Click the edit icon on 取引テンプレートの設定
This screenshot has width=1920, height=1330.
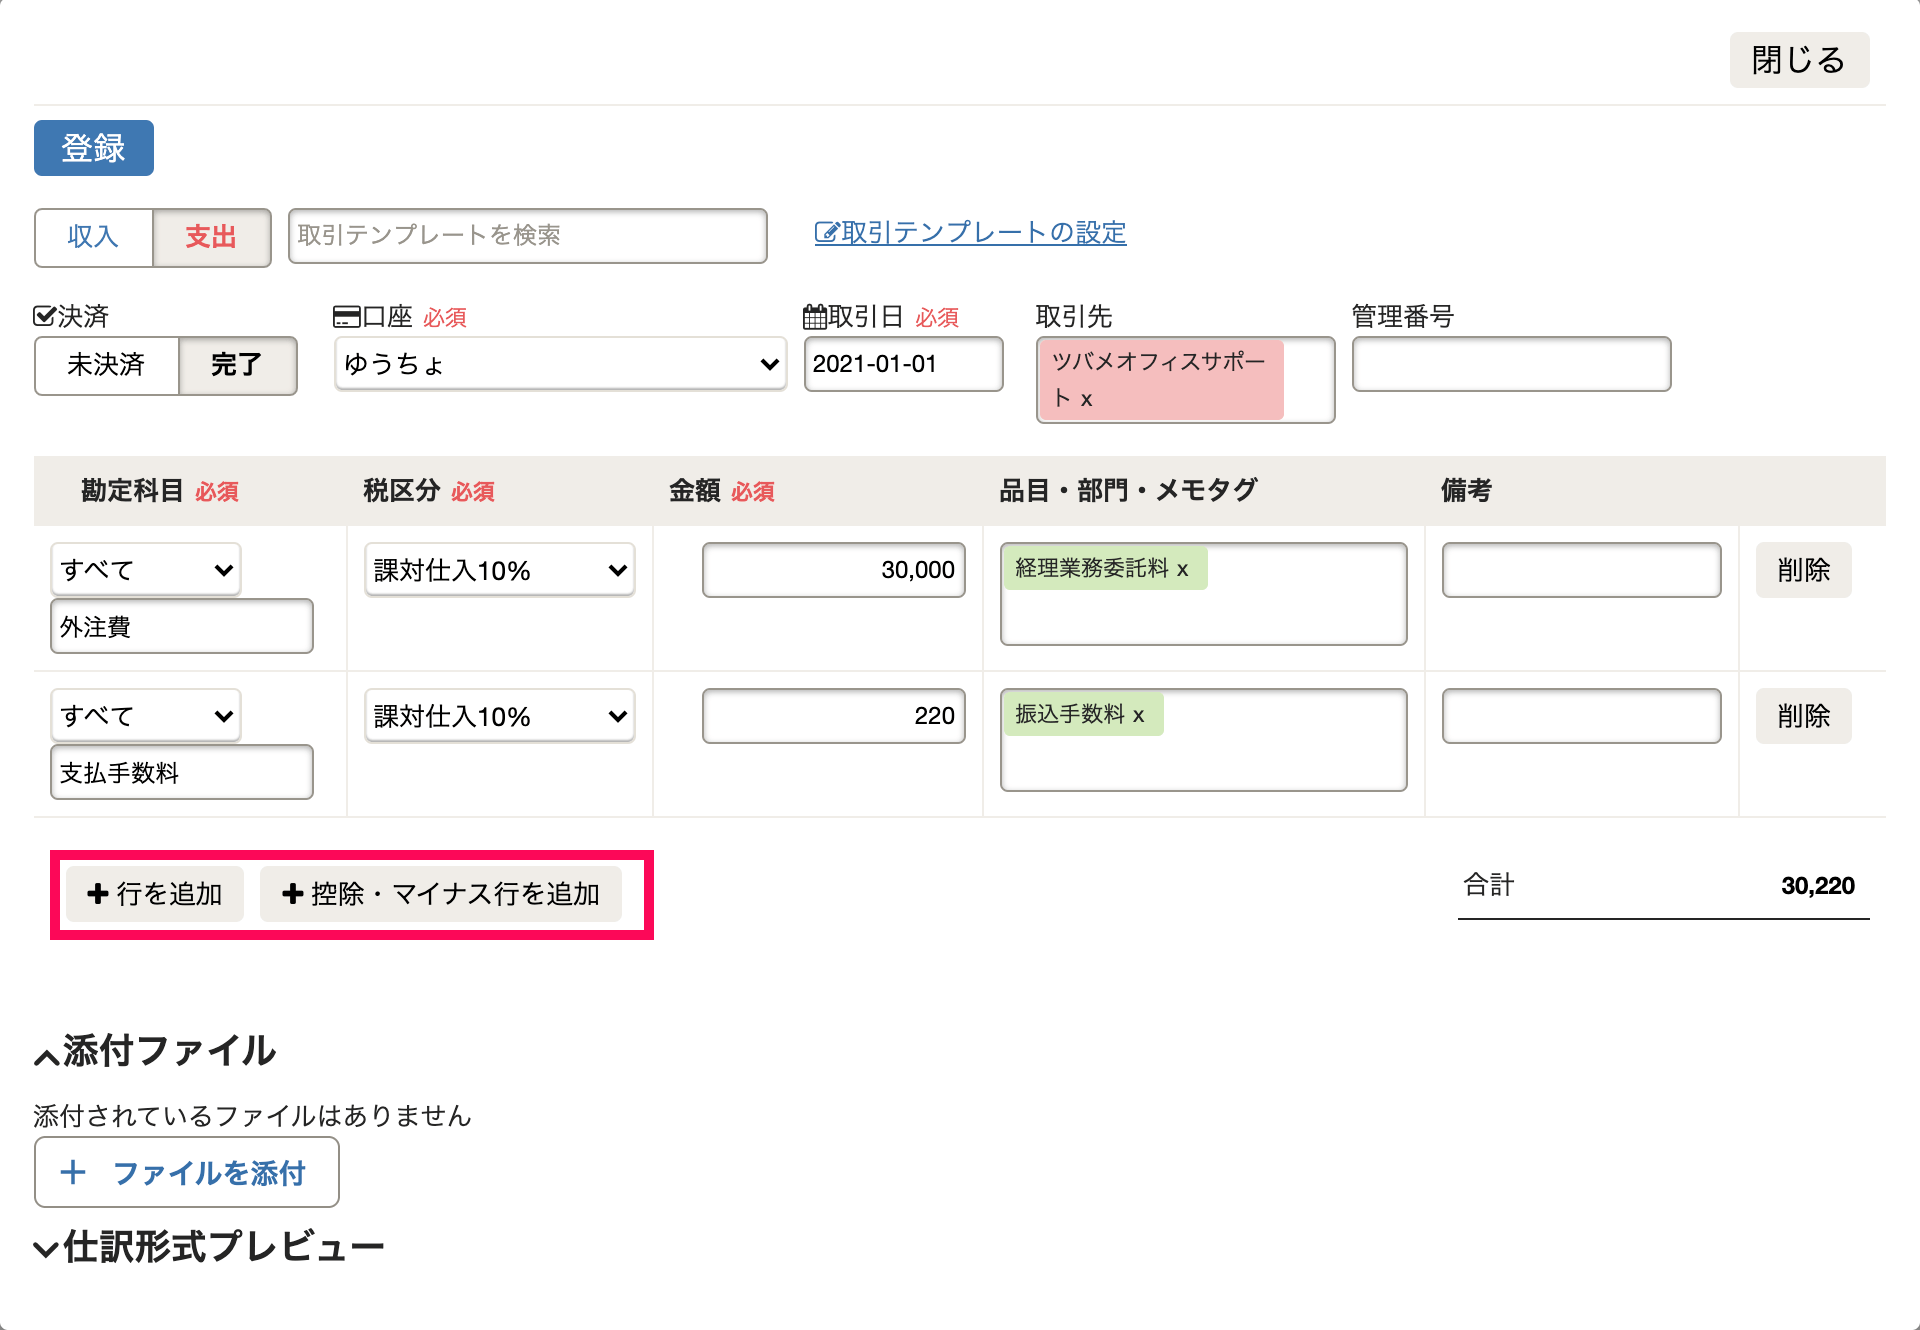pyautogui.click(x=826, y=232)
